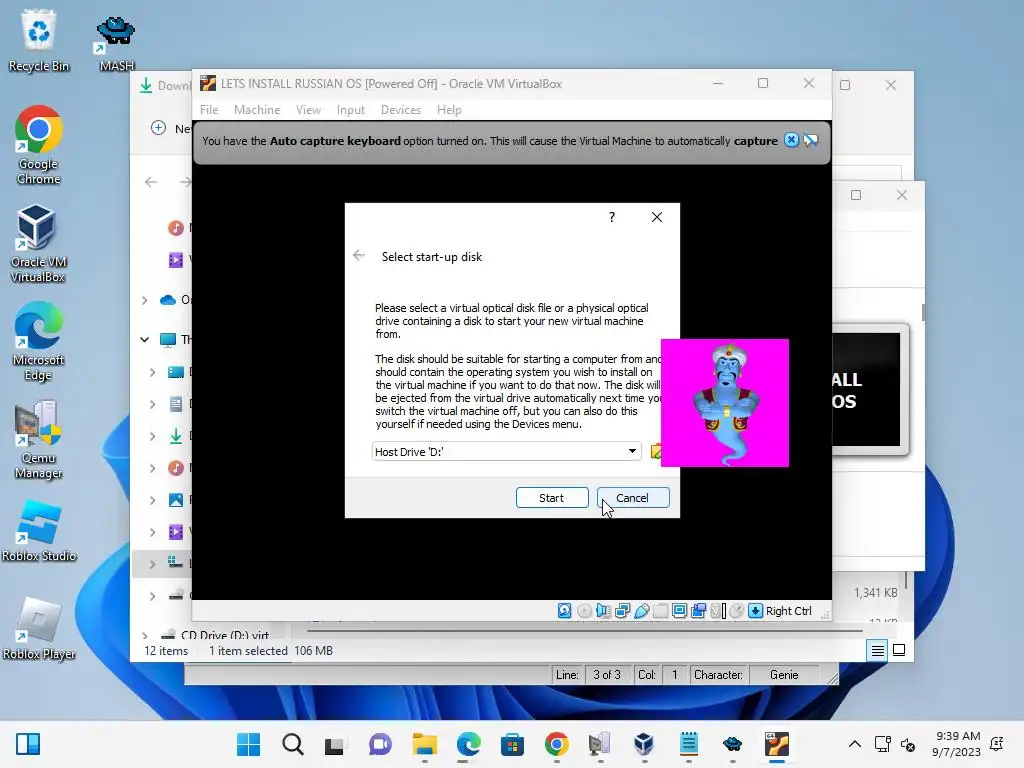Open the View menu in VirtualBox
Viewport: 1024px width, 768px height.
click(x=308, y=110)
